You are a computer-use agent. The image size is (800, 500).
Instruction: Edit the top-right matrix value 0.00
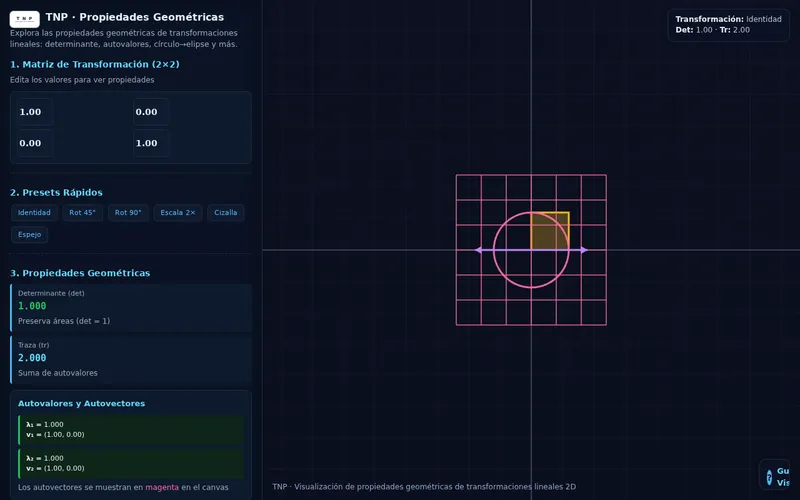pos(151,112)
